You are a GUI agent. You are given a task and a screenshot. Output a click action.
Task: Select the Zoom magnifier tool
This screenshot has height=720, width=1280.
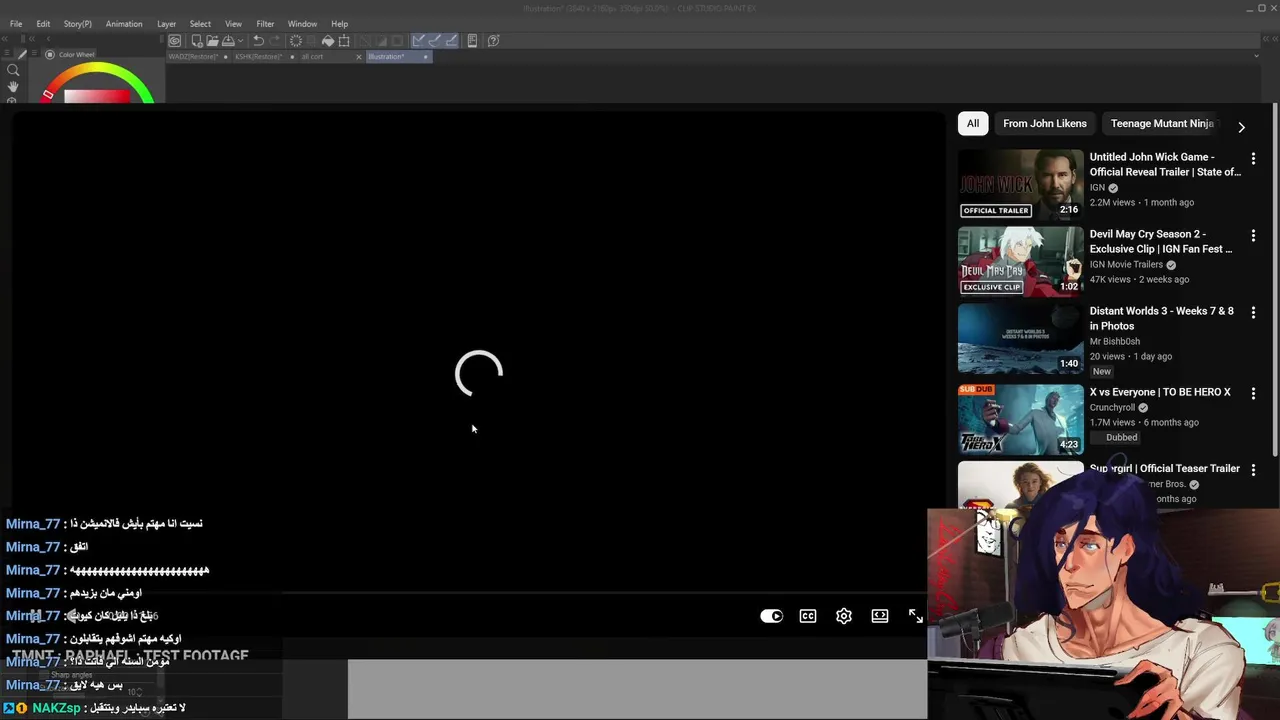[13, 70]
